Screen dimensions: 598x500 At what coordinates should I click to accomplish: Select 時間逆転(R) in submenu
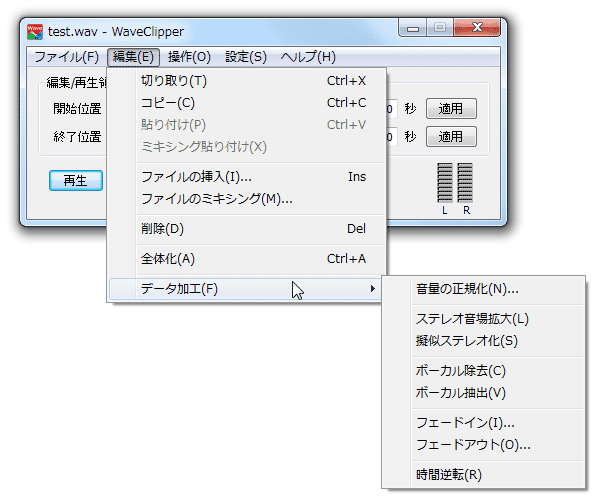(484, 475)
